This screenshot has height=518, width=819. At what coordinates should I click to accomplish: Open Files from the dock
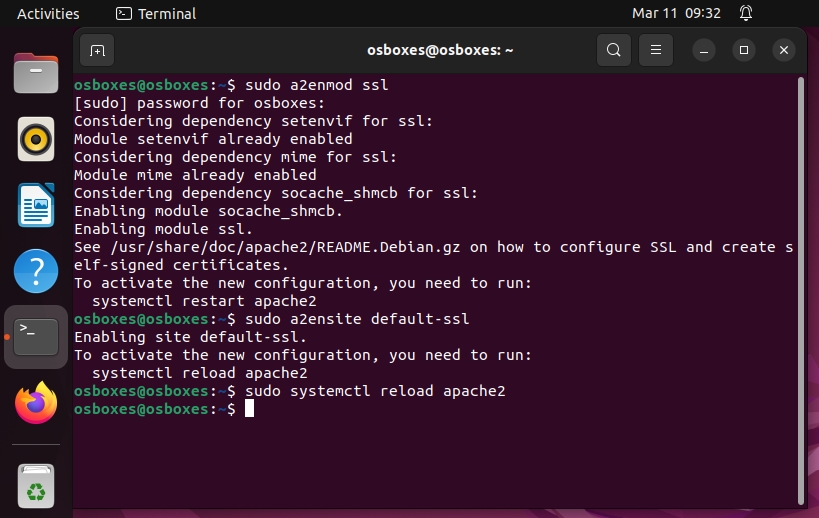point(36,73)
